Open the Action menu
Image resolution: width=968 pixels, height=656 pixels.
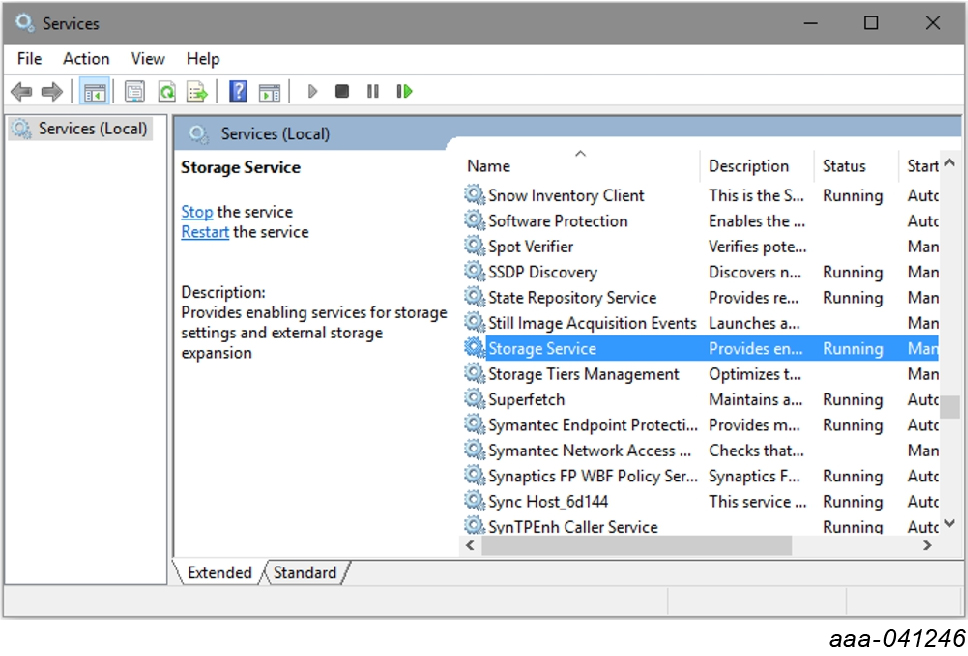86,59
